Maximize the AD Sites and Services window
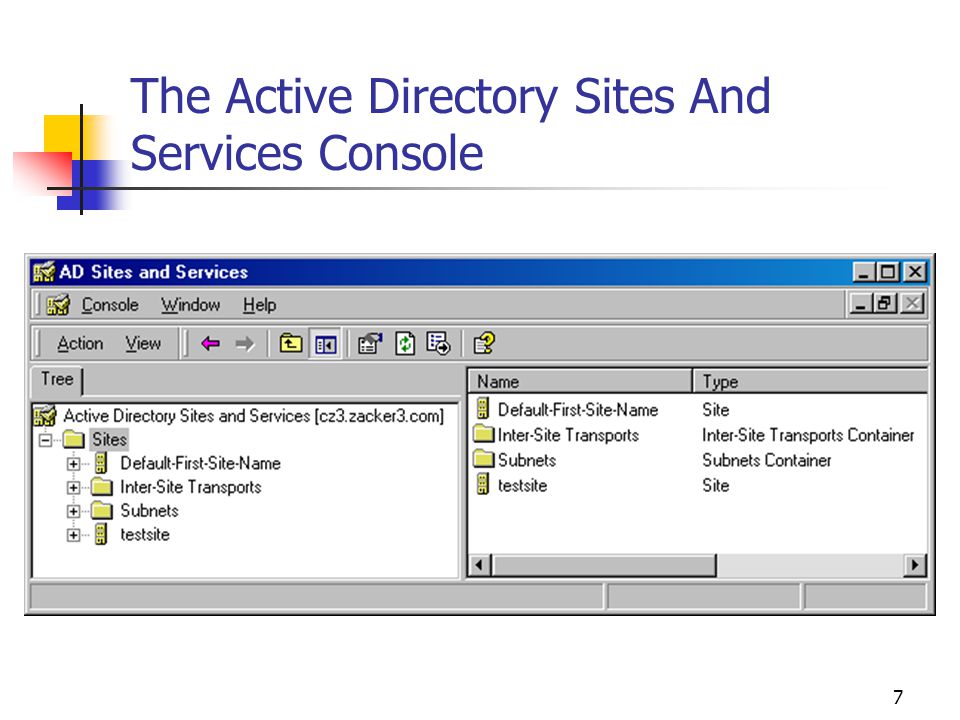Image resolution: width=960 pixels, height=720 pixels. pos(888,272)
